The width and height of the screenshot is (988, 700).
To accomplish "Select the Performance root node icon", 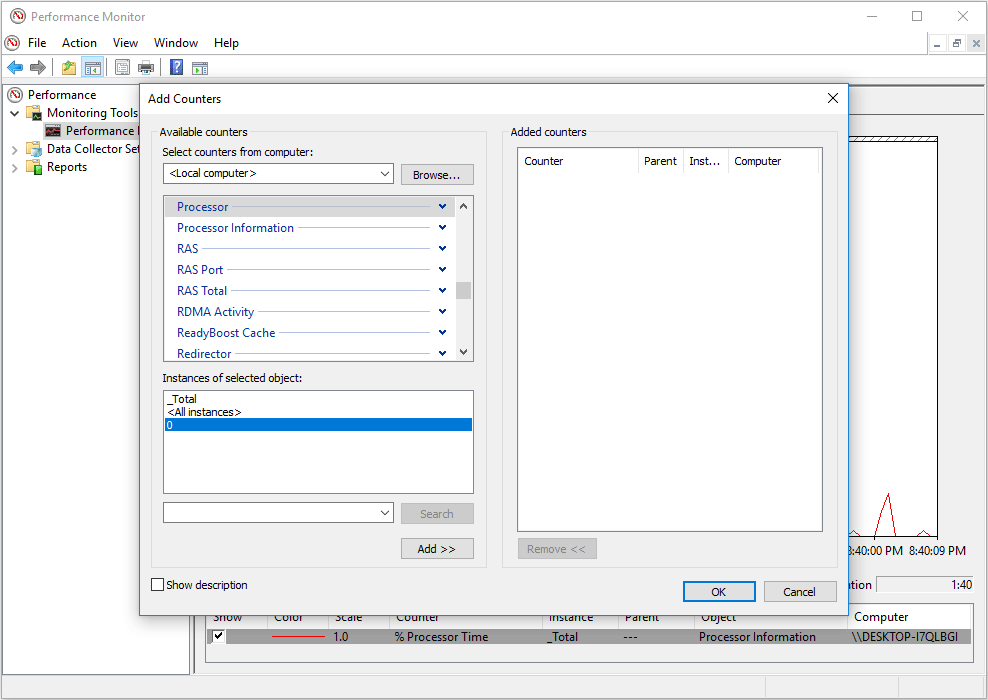I will (x=15, y=95).
